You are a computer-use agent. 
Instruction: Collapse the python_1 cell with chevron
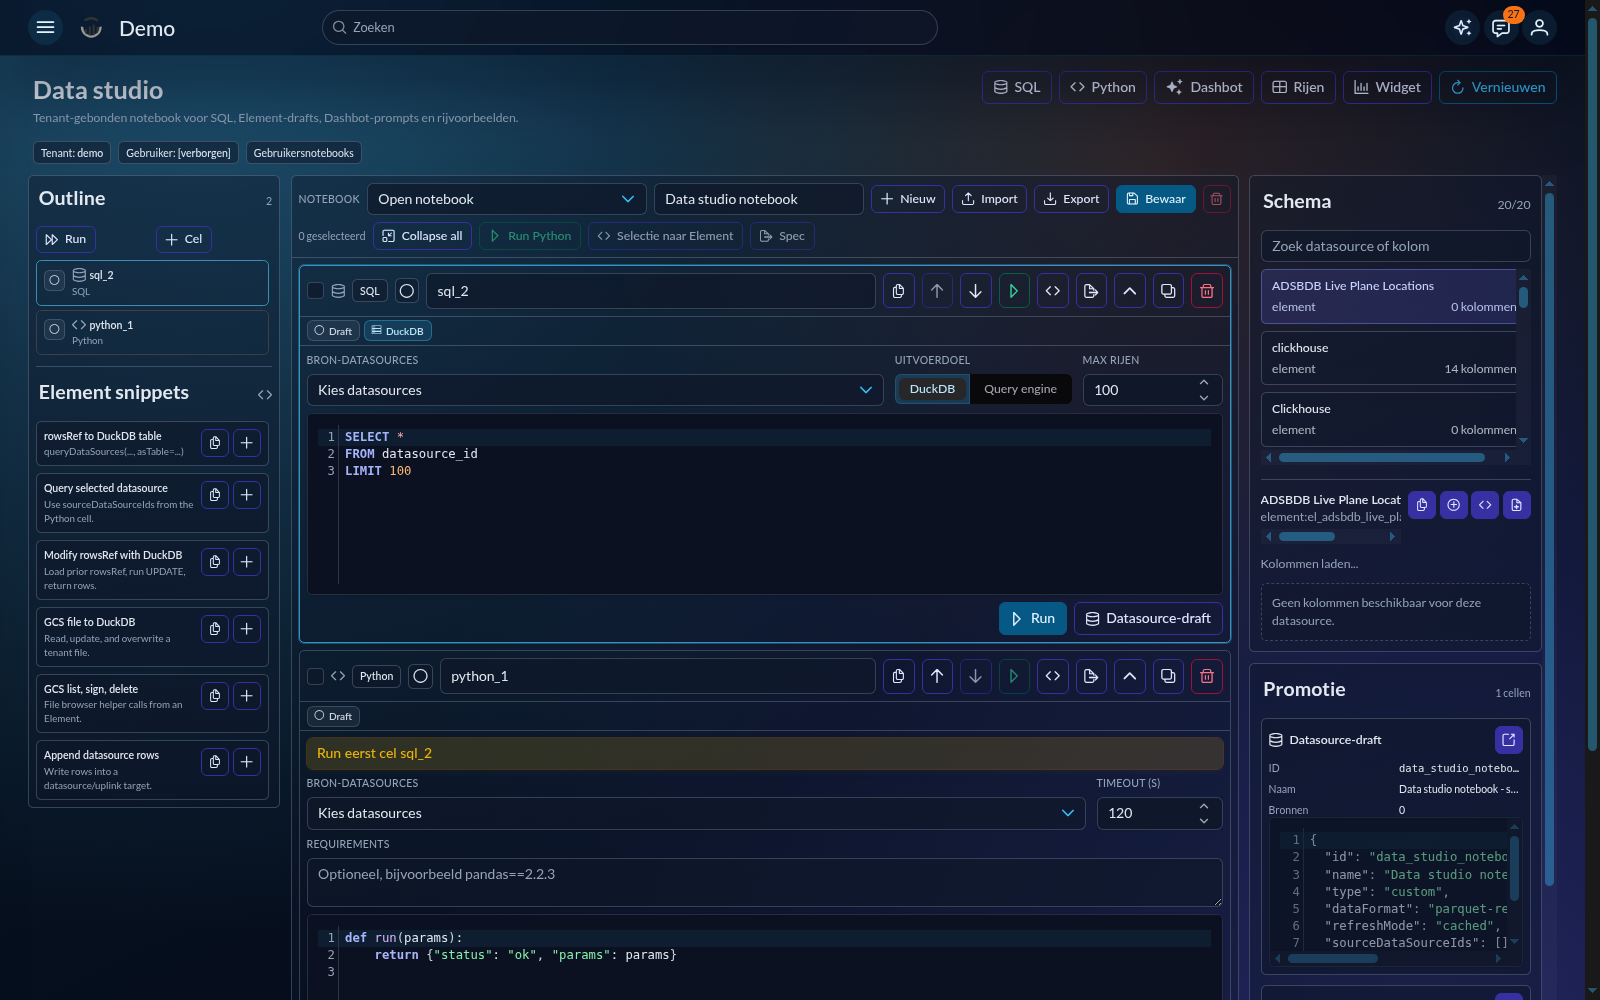tap(1130, 676)
